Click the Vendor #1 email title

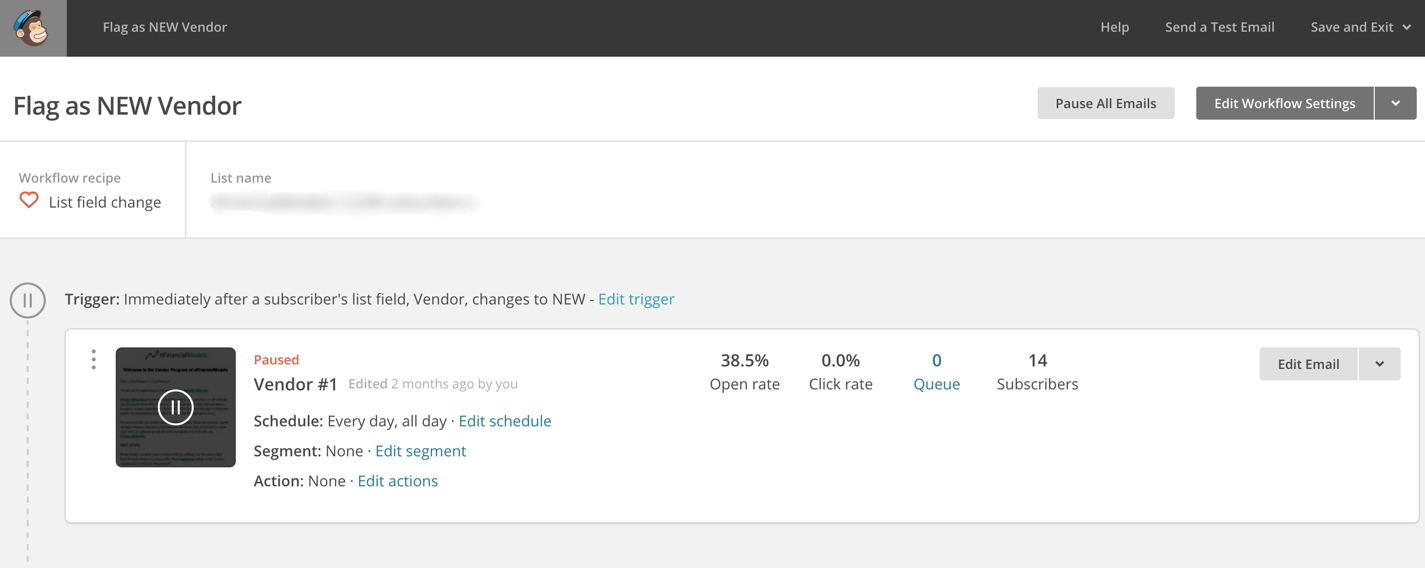tap(296, 384)
